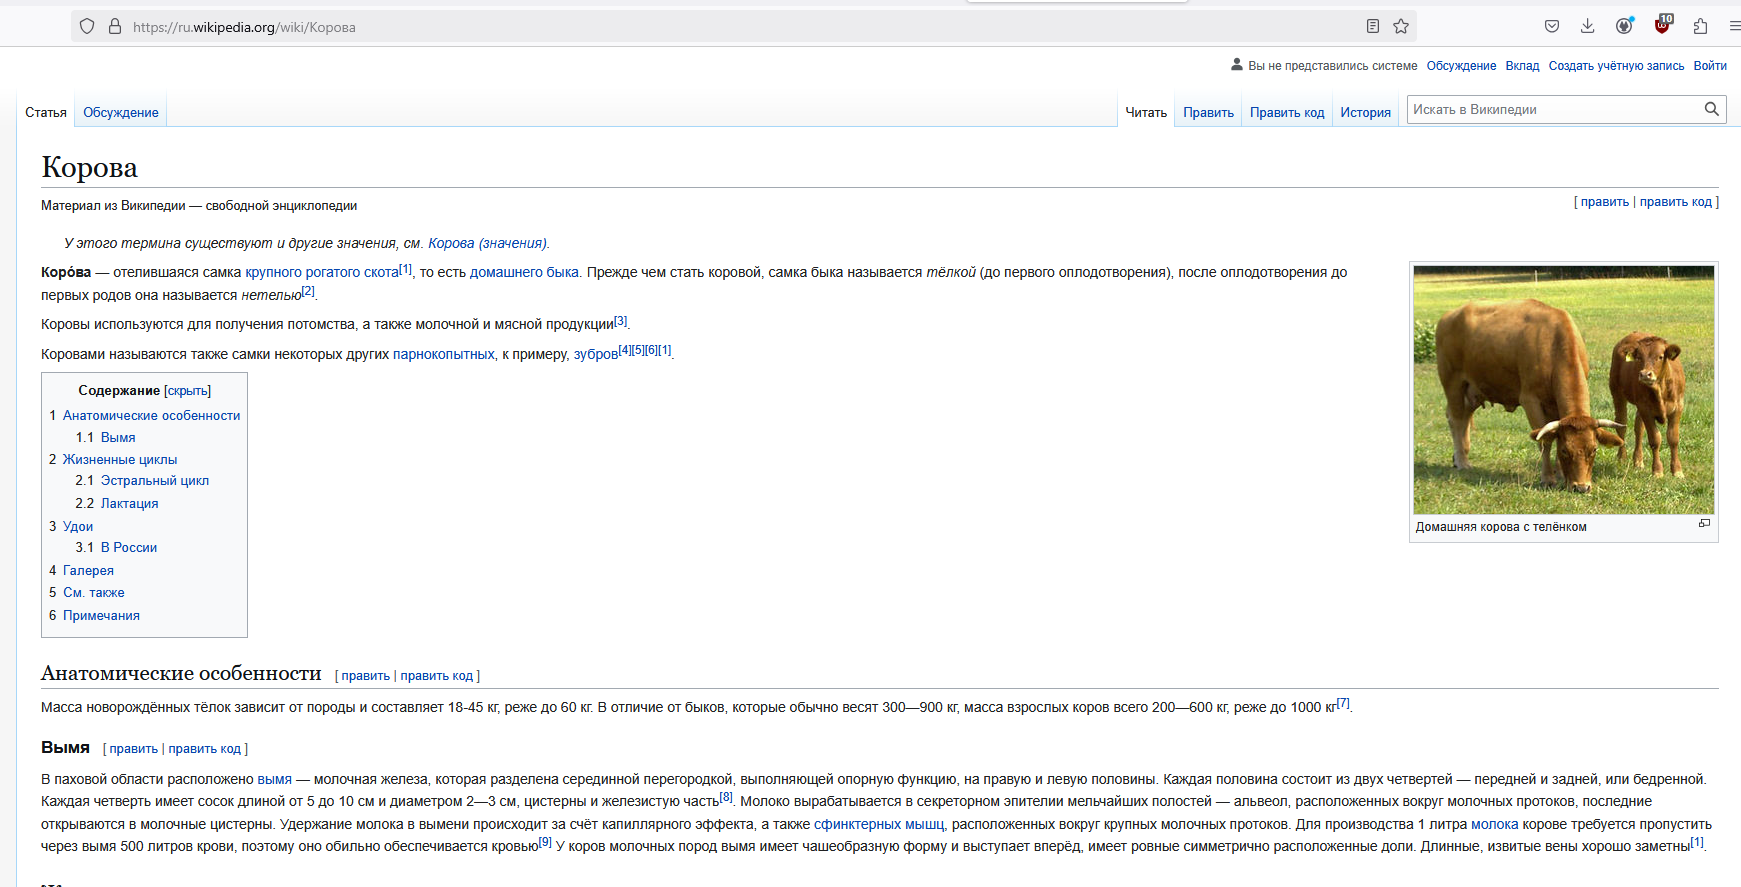Click the user silhouette icon near login links
The width and height of the screenshot is (1741, 887).
coord(1237,65)
